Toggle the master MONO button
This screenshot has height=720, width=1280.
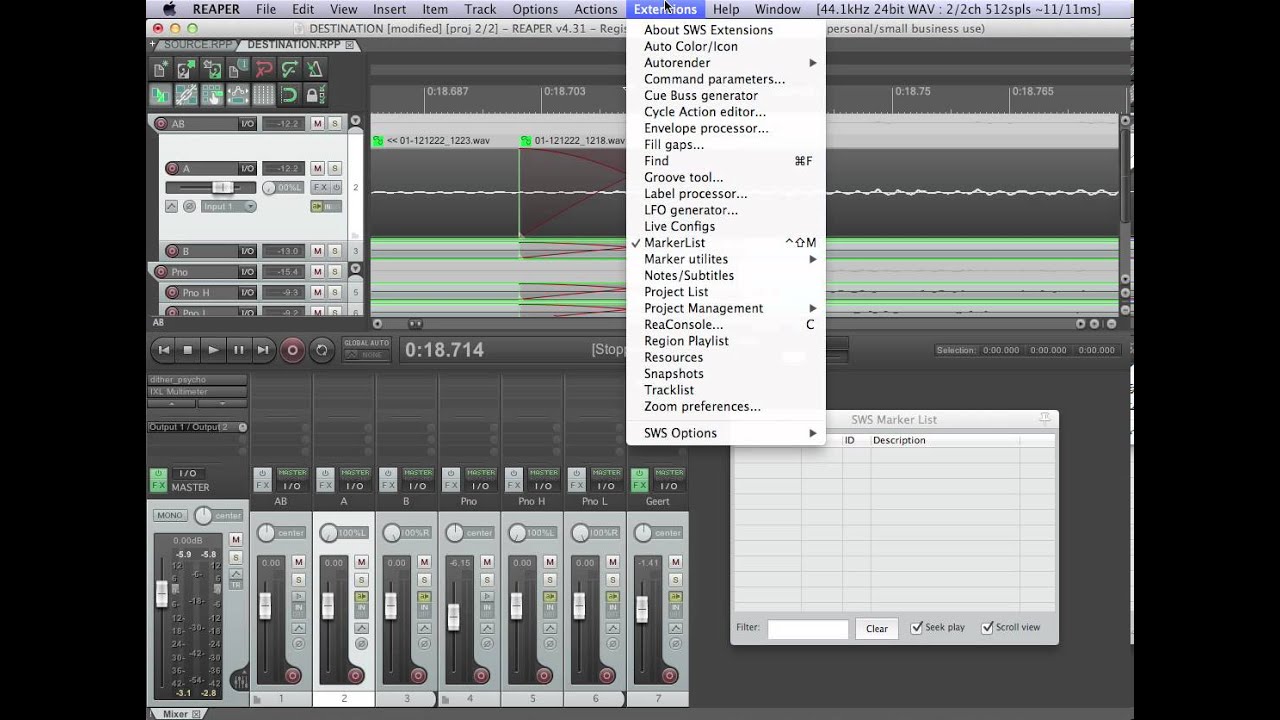click(169, 516)
